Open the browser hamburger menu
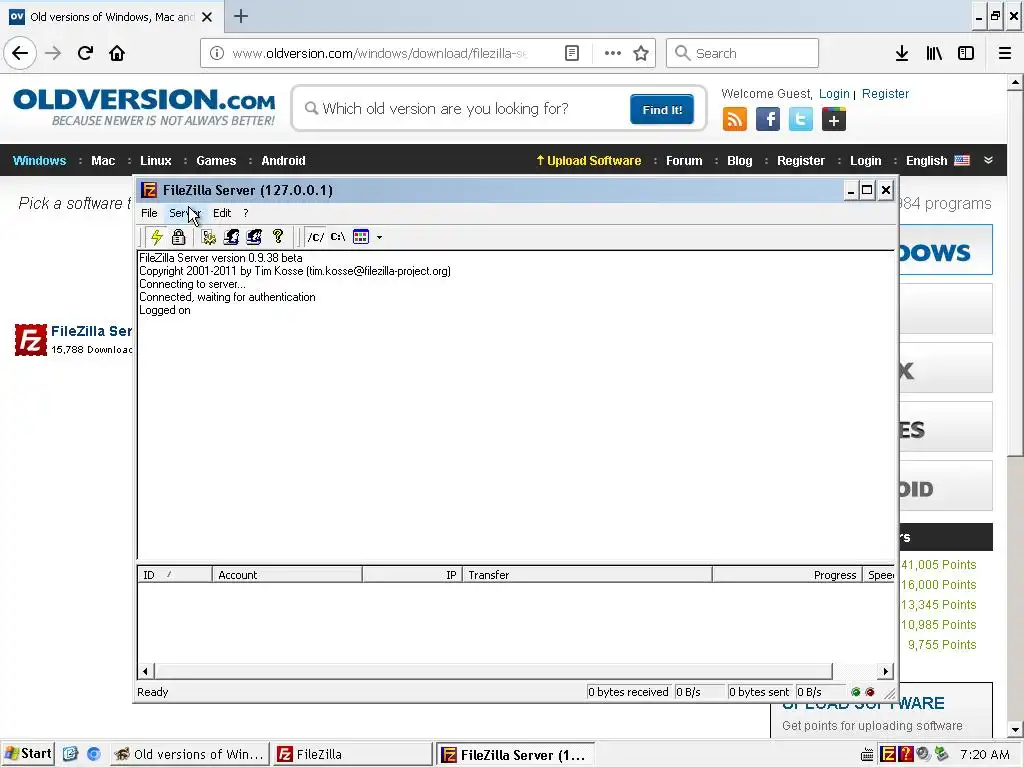 pyautogui.click(x=1005, y=53)
